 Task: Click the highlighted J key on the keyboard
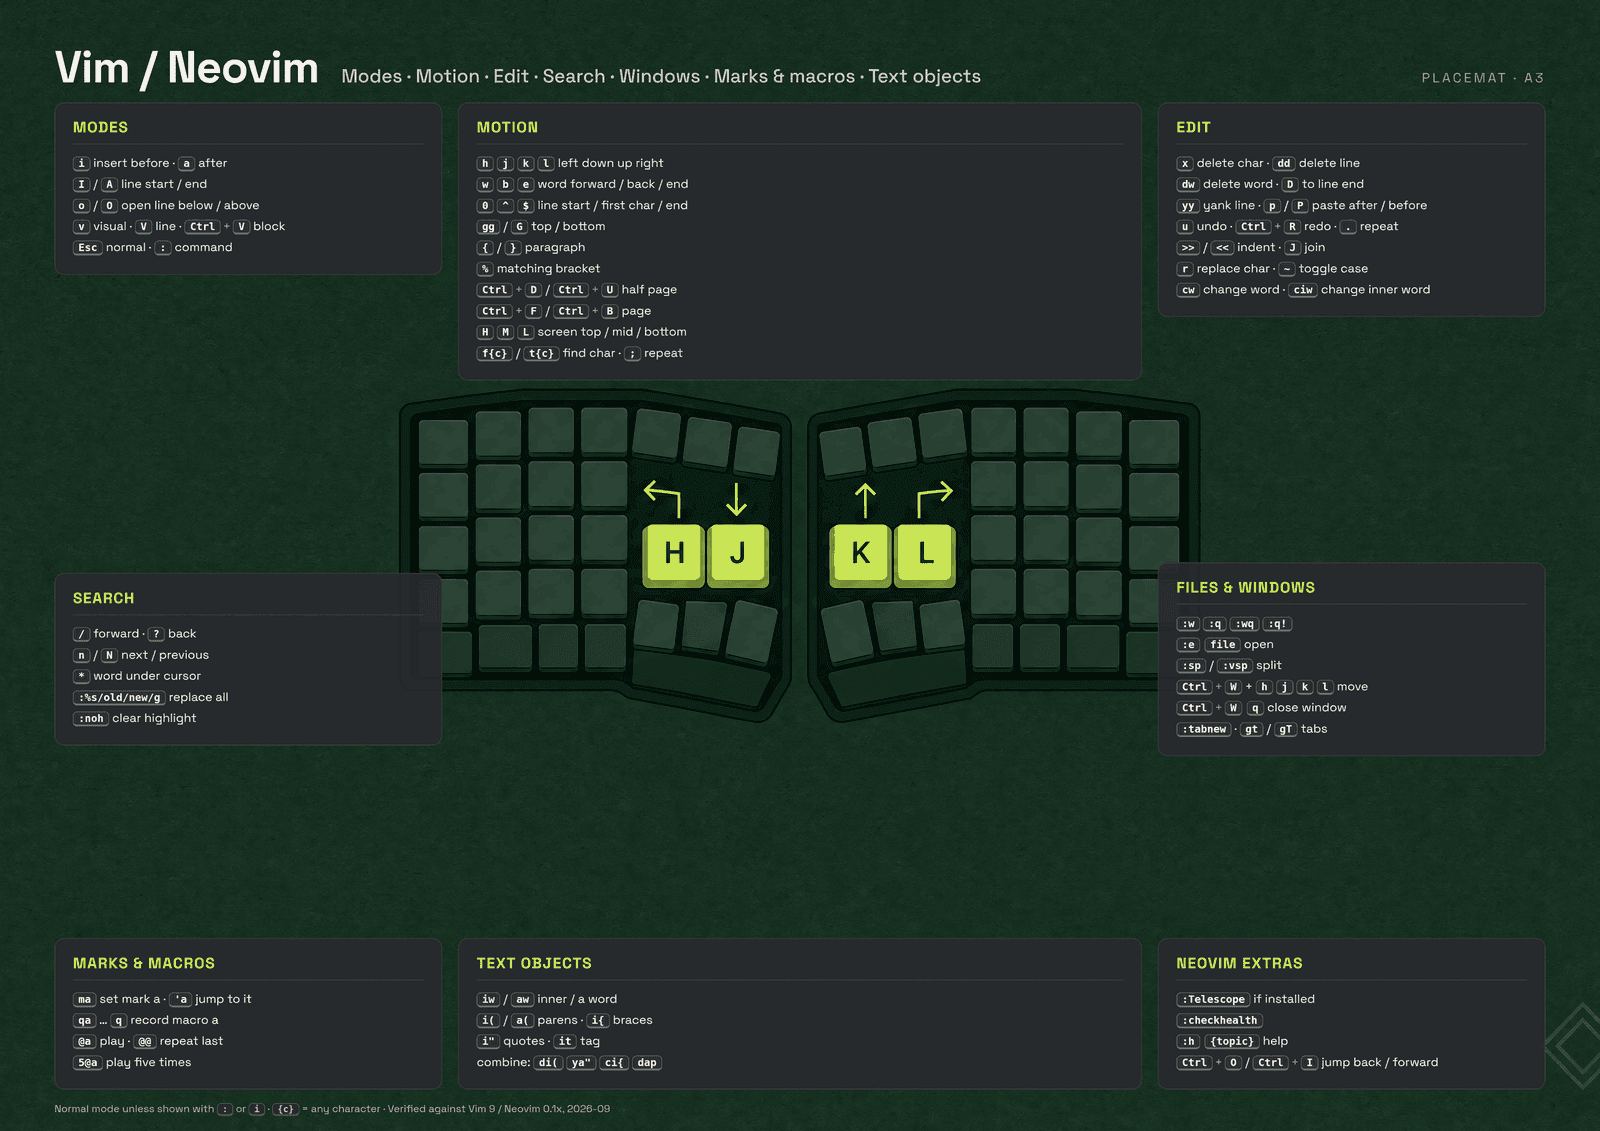[x=737, y=554]
